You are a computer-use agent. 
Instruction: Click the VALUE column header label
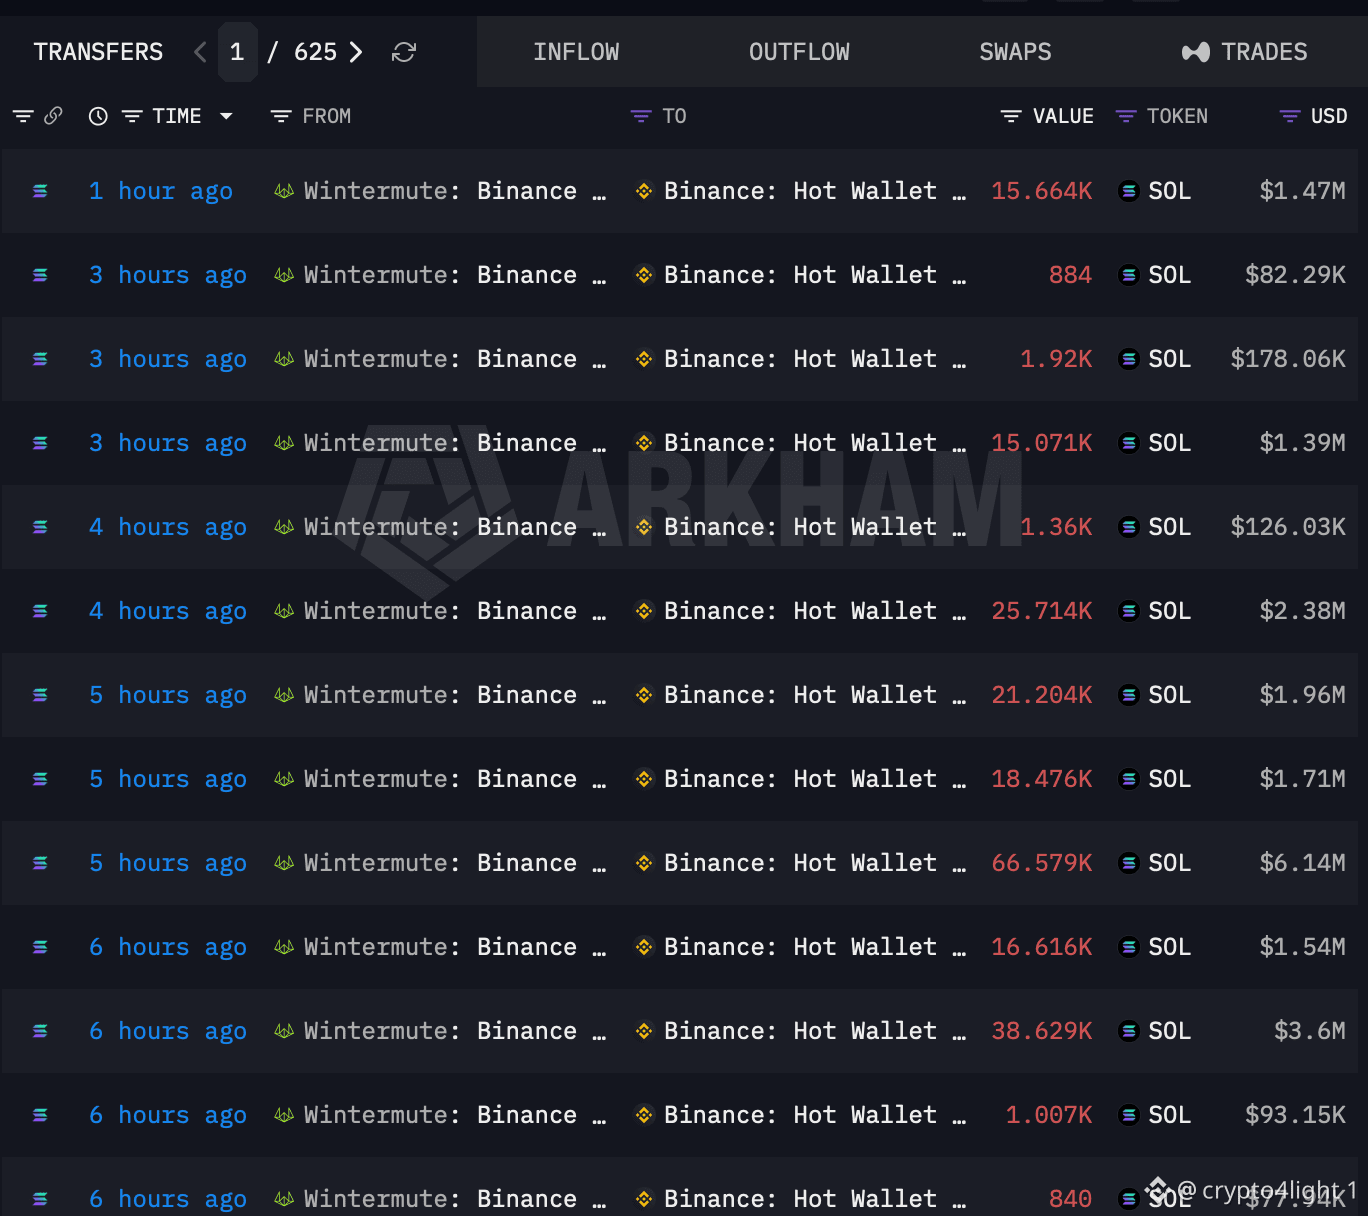coord(1063,116)
